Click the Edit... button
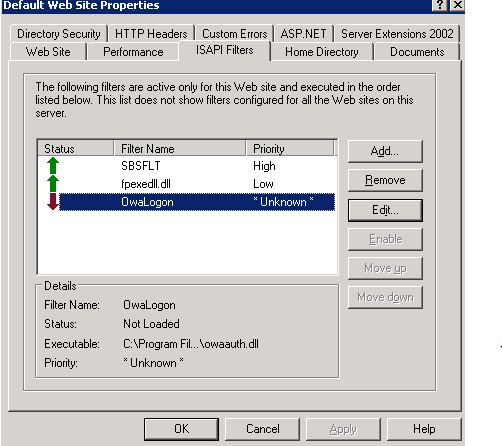Image resolution: width=502 pixels, height=446 pixels. coord(385,210)
